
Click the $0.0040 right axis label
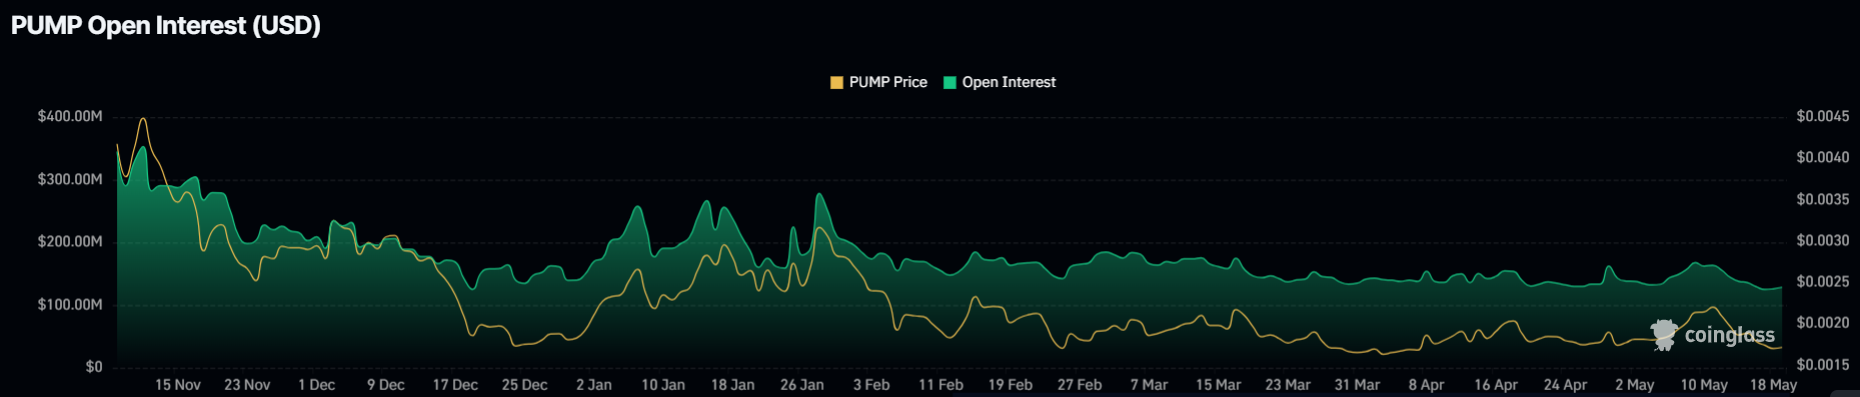1823,157
